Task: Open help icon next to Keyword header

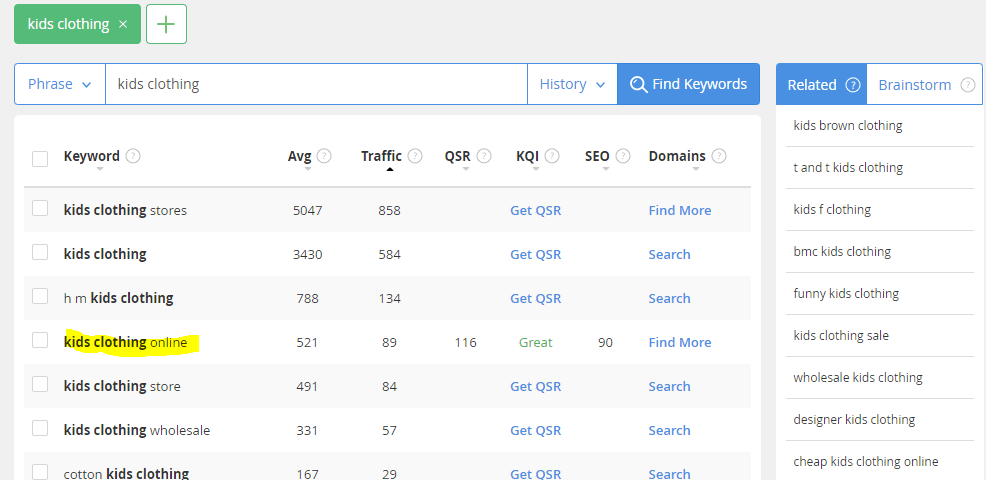Action: 133,156
